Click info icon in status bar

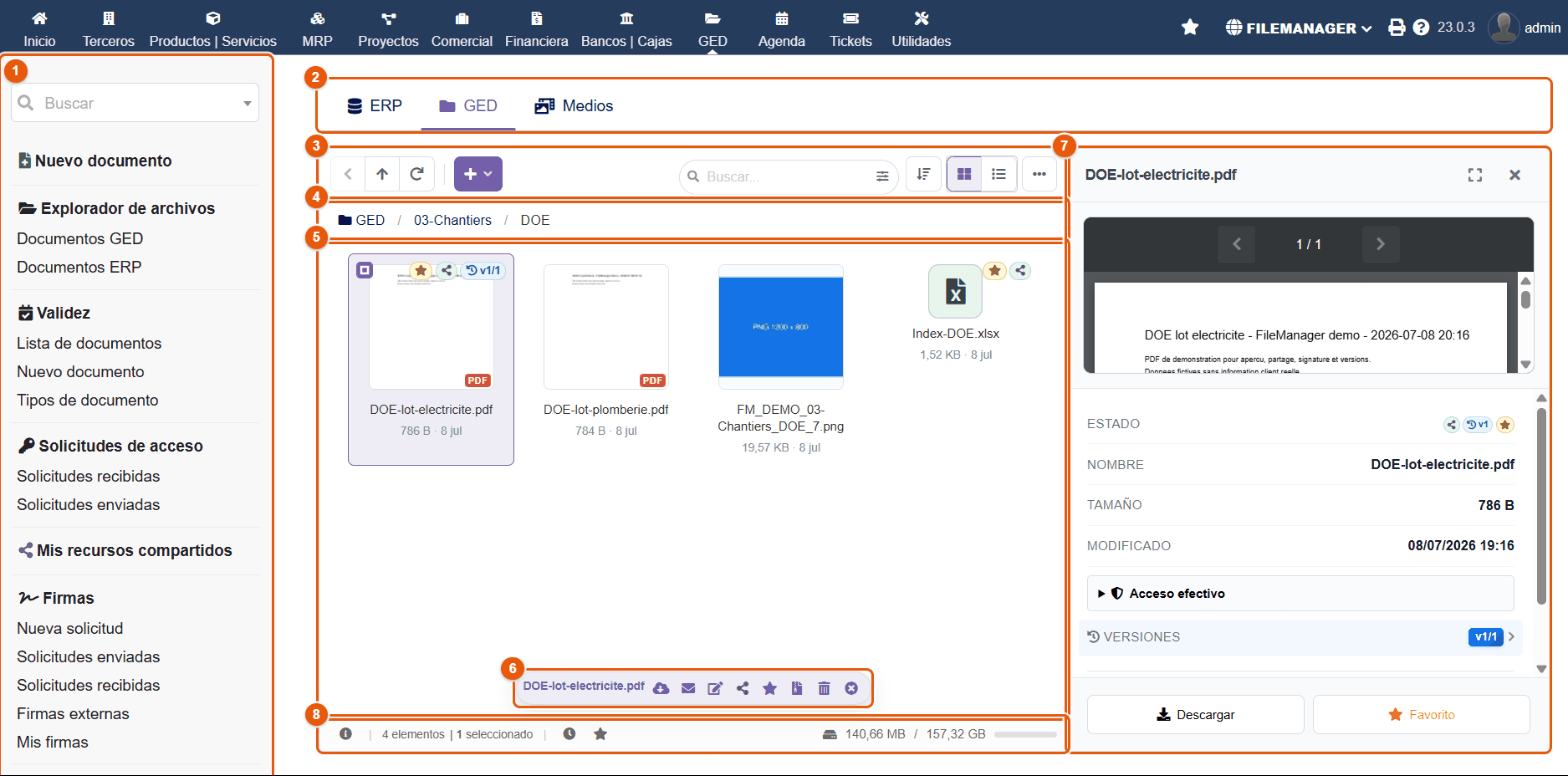[346, 733]
